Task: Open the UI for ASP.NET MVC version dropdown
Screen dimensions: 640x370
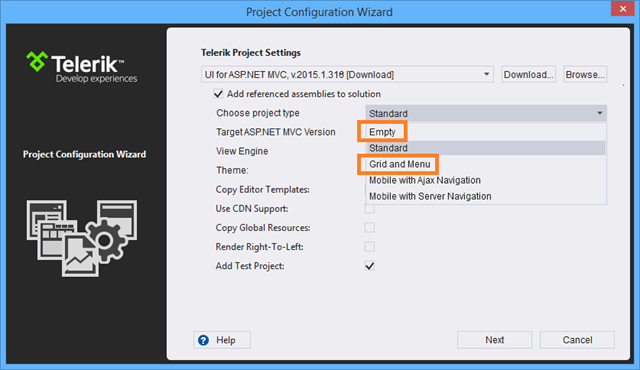Action: coord(347,75)
